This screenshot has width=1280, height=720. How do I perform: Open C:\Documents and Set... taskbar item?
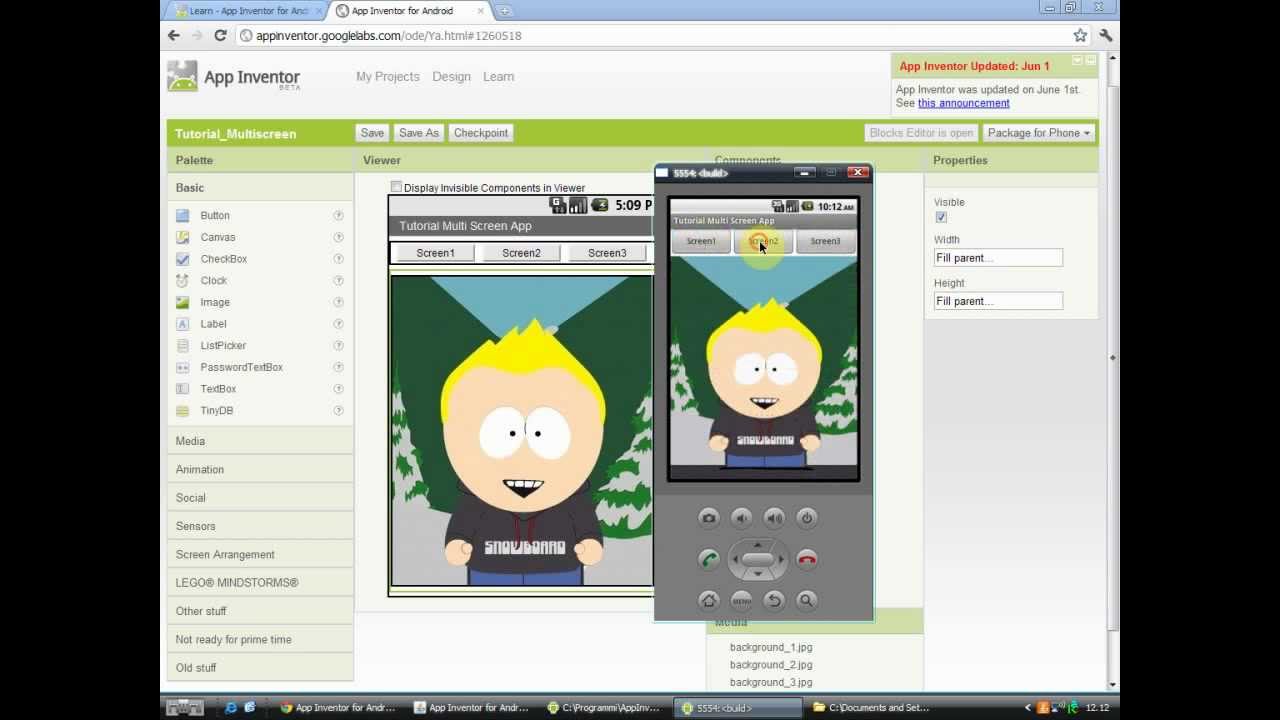click(871, 708)
